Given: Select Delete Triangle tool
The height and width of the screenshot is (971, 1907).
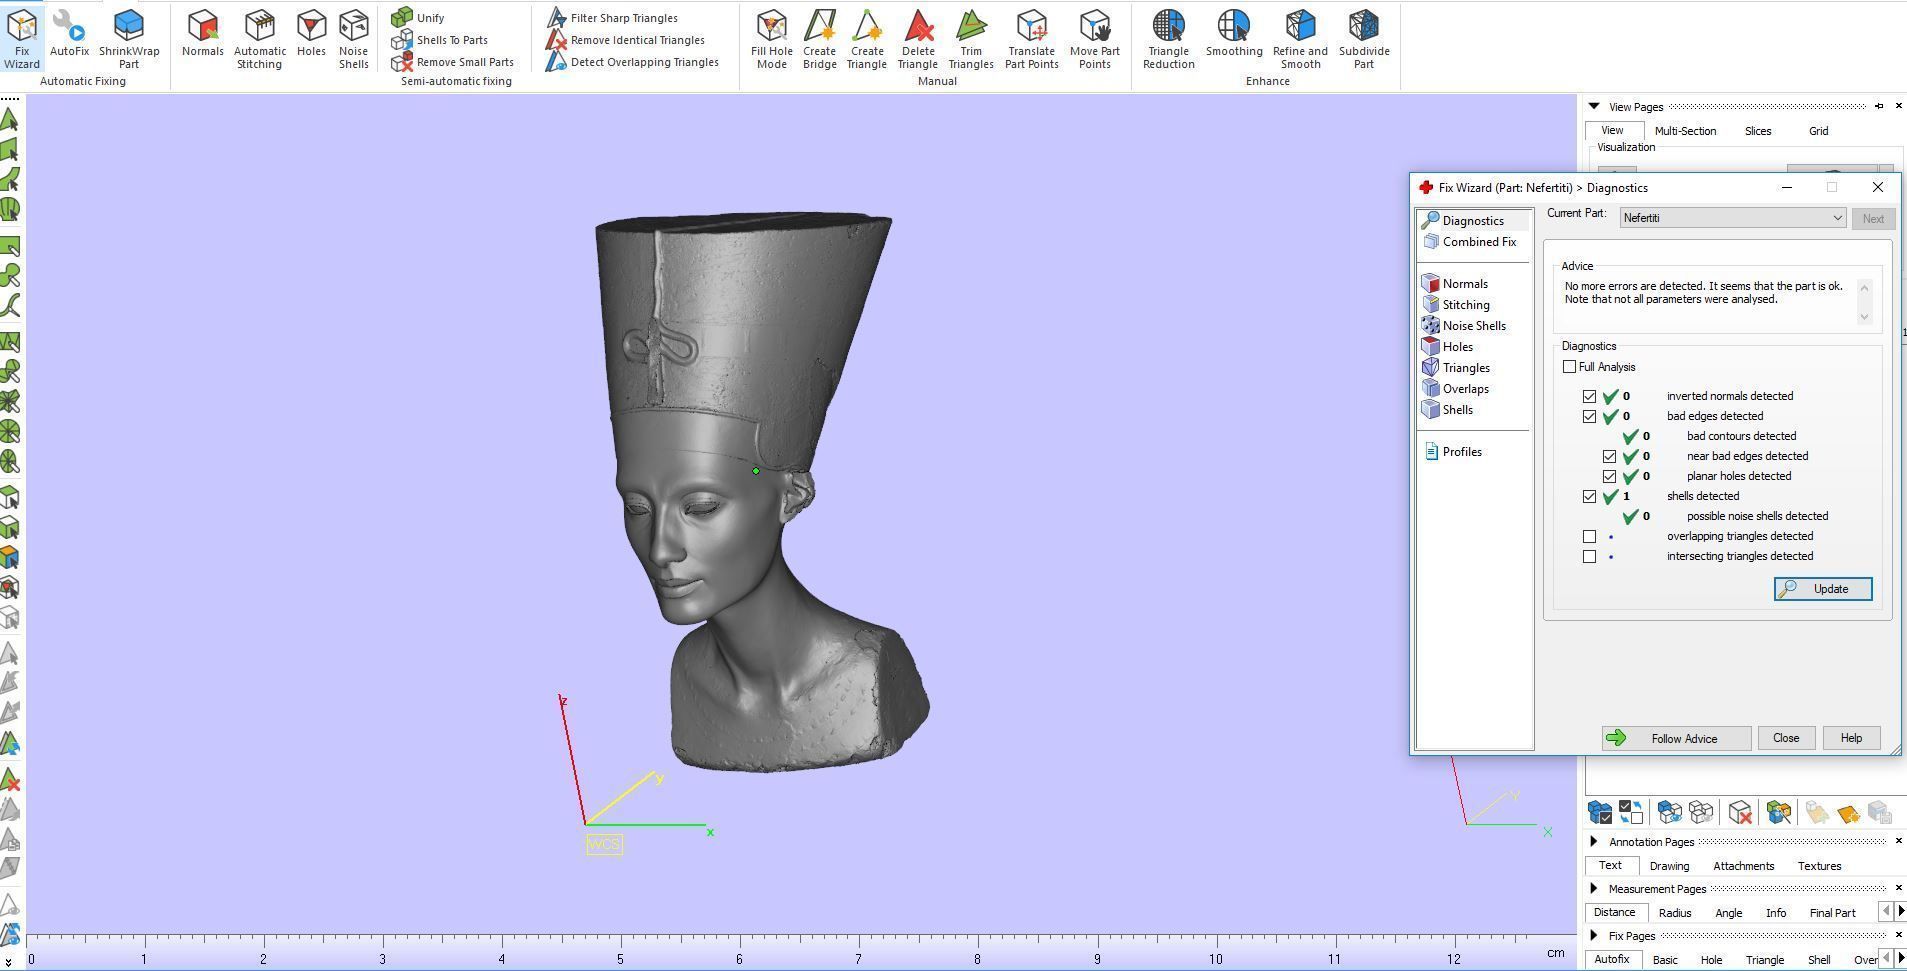Looking at the screenshot, I should pos(918,39).
